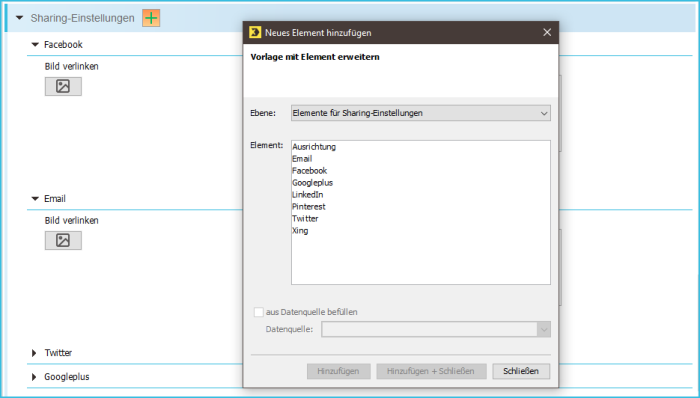Click the Facebook section label
This screenshot has width=700, height=398.
63,45
